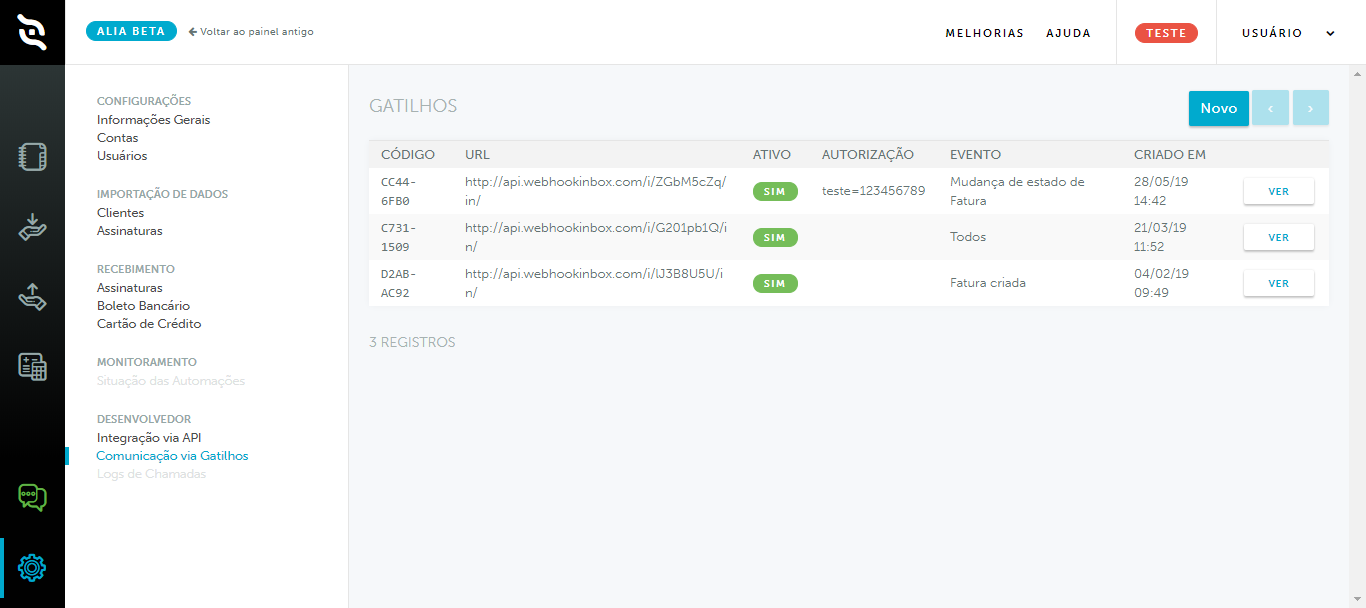Click SIM badge in D2AB-AC92 row
Screen dimensions: 1366x608
coord(775,283)
